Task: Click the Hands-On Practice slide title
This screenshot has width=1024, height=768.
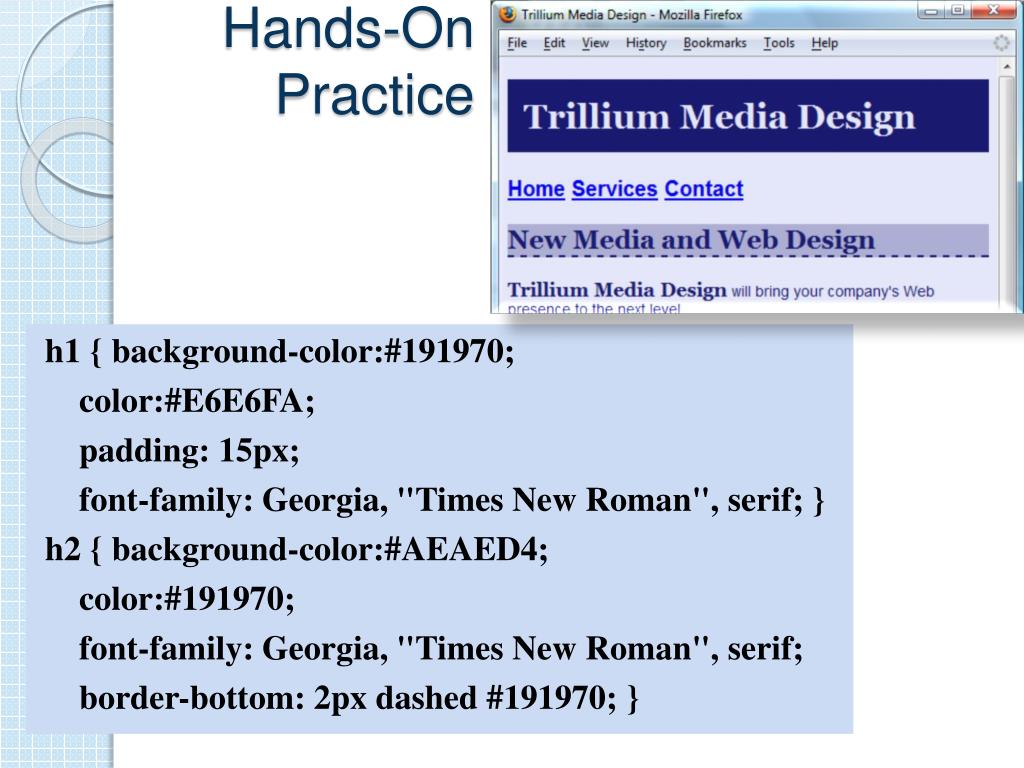Action: [x=348, y=61]
